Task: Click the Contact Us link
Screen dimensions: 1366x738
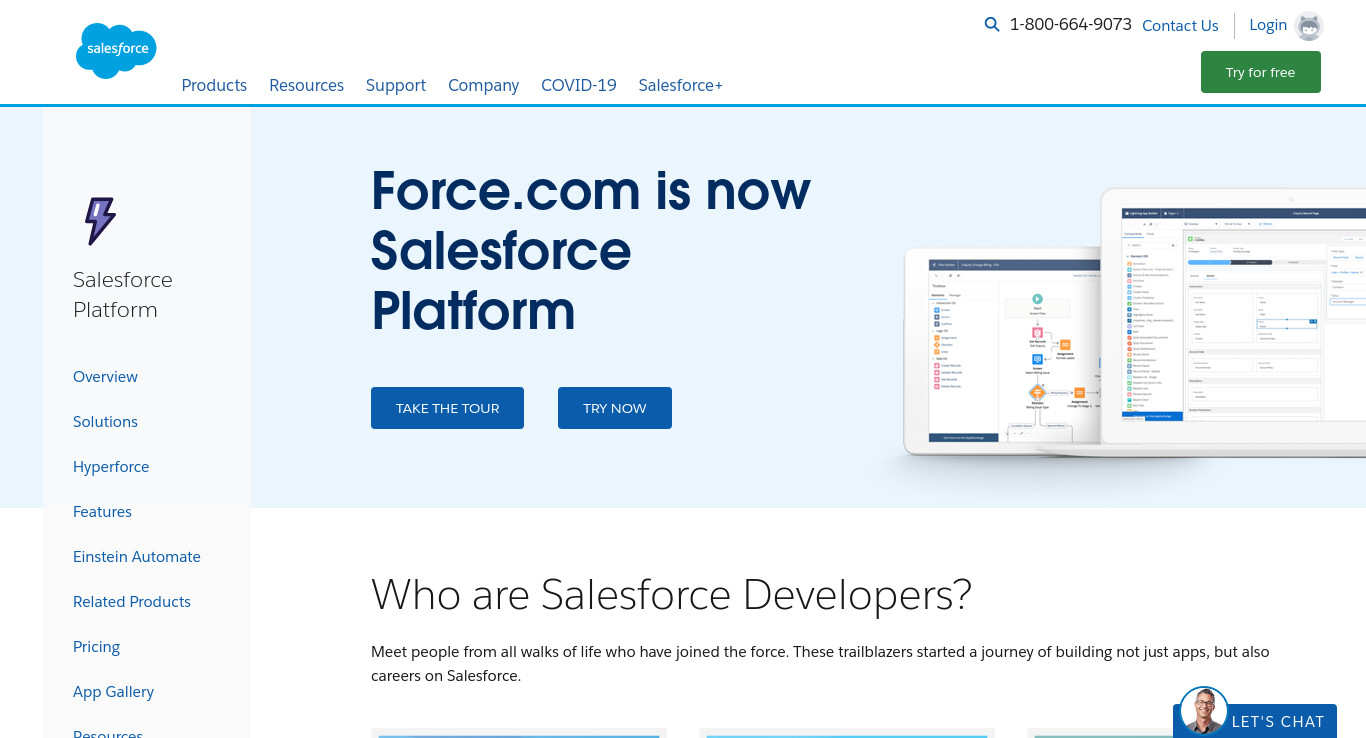Action: click(1180, 26)
